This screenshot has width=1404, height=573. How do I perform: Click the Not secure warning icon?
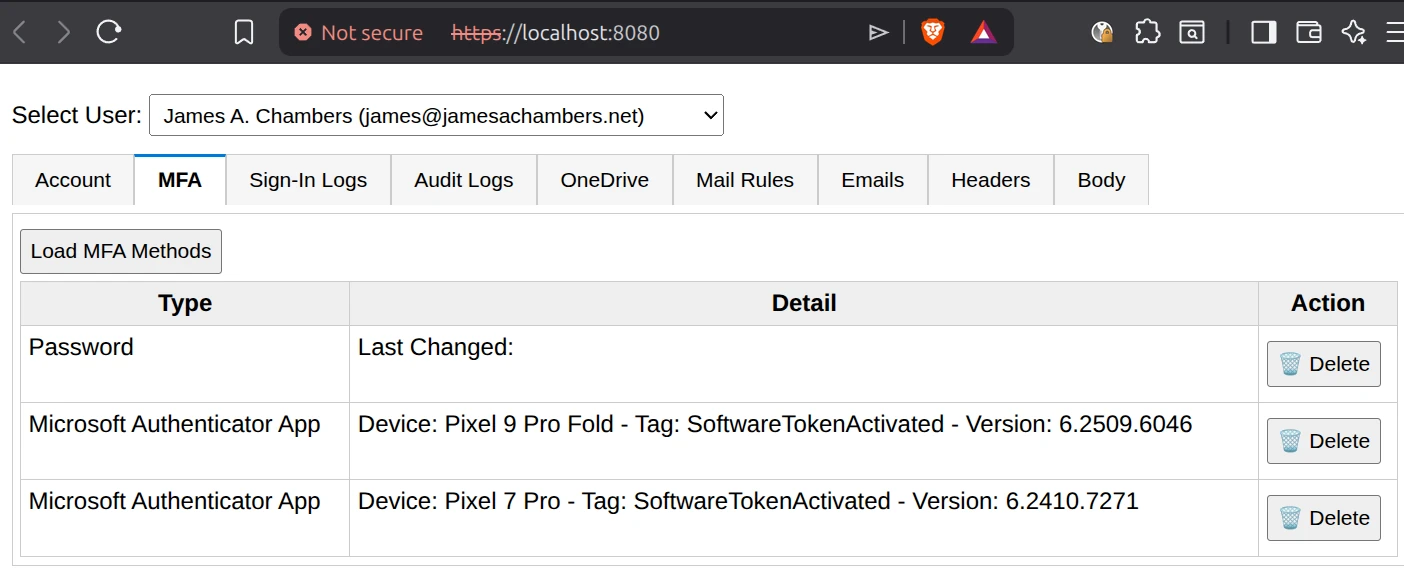click(302, 33)
